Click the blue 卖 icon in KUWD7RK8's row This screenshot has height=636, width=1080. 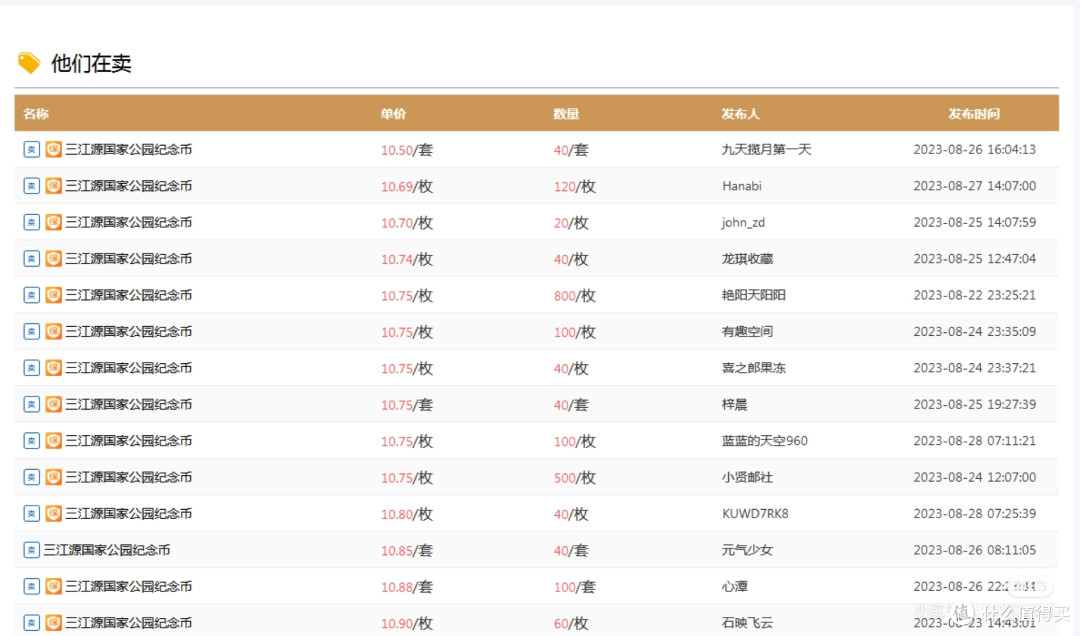(32, 514)
